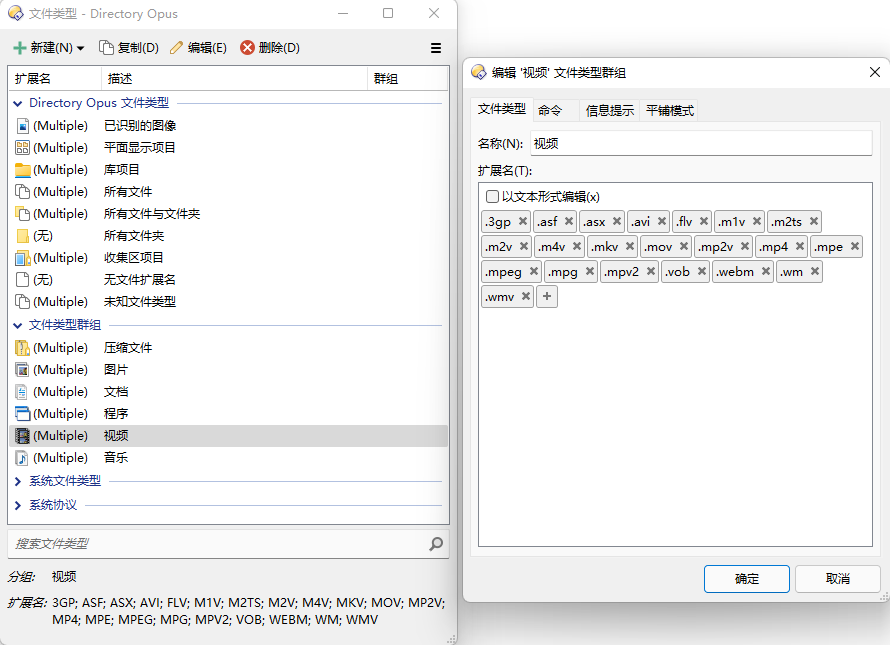This screenshot has width=890, height=645.
Task: Remove the .mpg extension tag
Action: 590,271
